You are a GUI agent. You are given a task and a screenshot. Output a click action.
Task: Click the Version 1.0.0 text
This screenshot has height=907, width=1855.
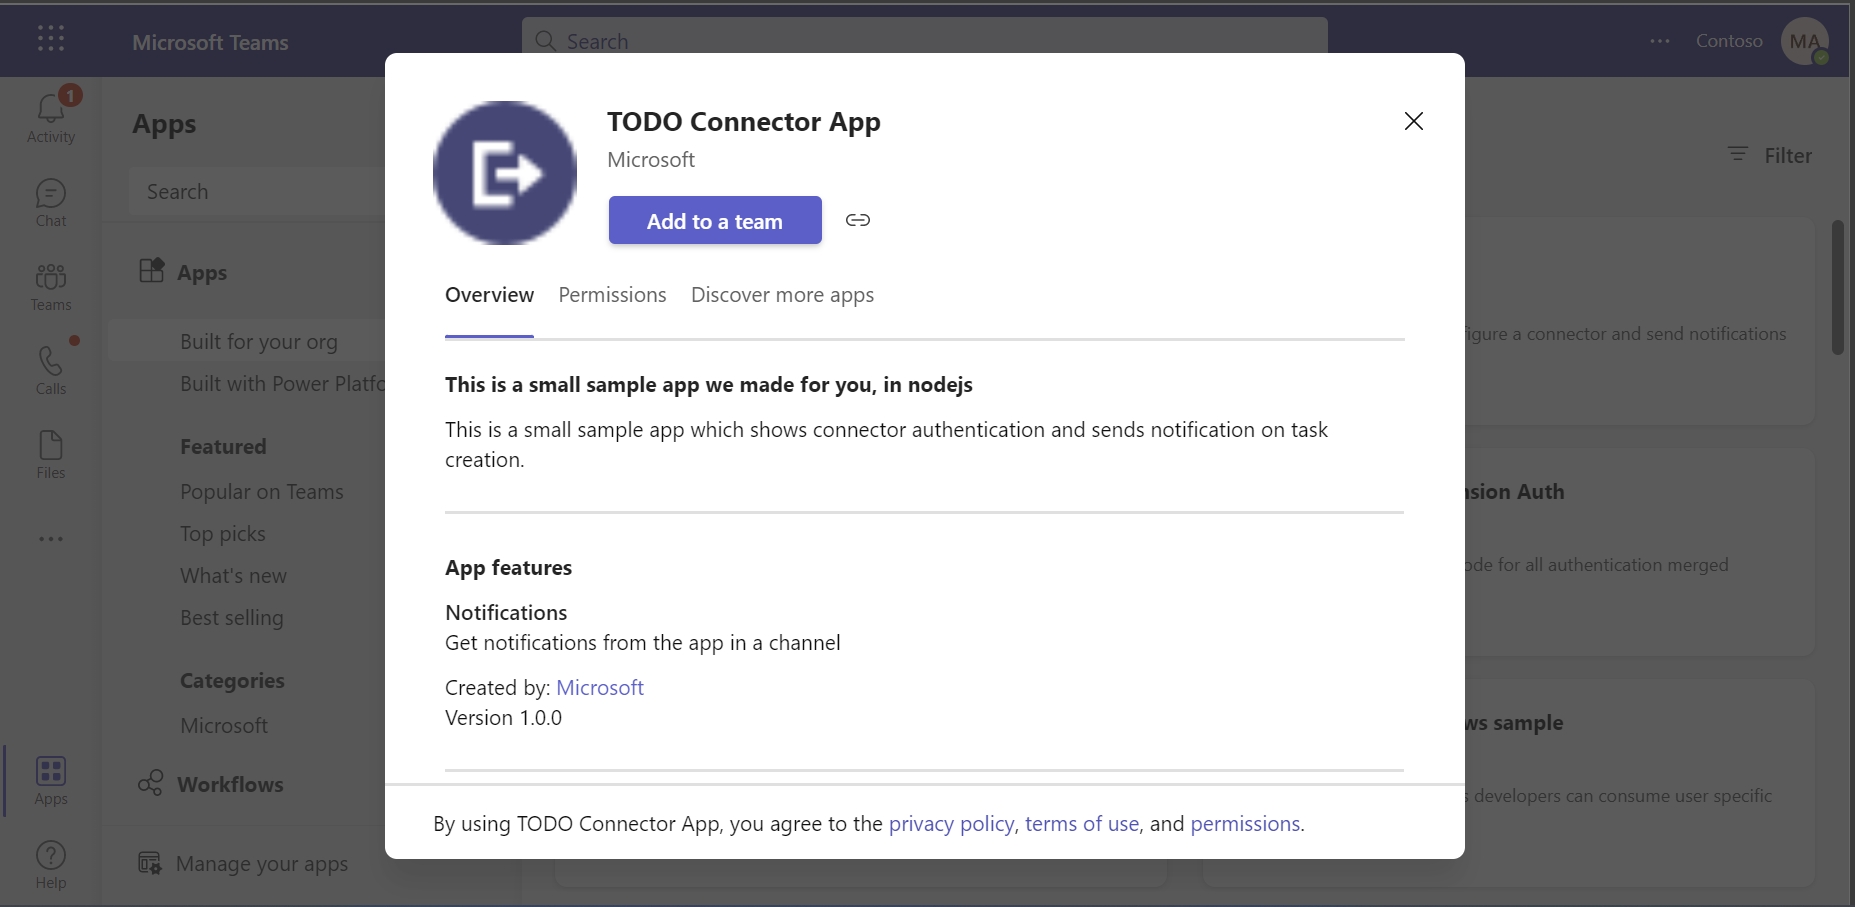click(503, 718)
